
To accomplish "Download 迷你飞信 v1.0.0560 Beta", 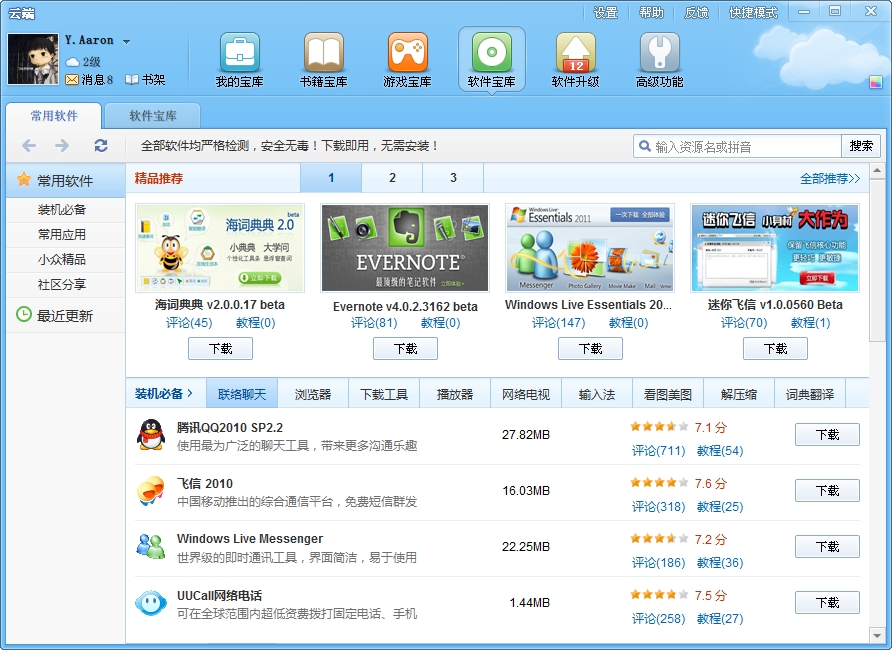I will pos(775,349).
